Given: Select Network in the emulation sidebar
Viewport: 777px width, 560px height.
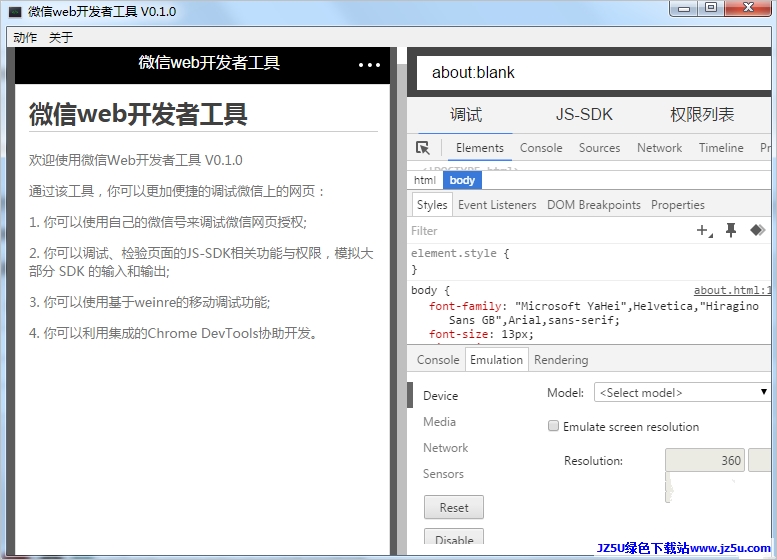Looking at the screenshot, I should pos(445,448).
